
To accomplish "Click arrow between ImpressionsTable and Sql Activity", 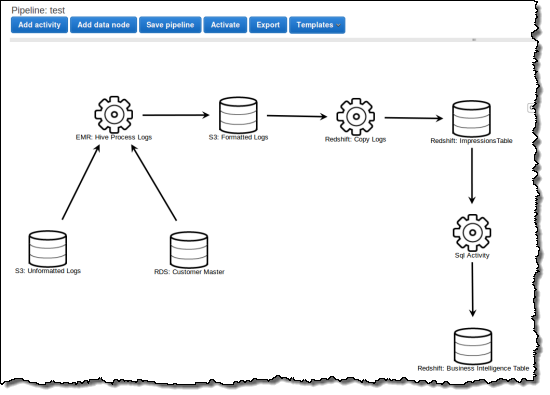I will coord(472,175).
